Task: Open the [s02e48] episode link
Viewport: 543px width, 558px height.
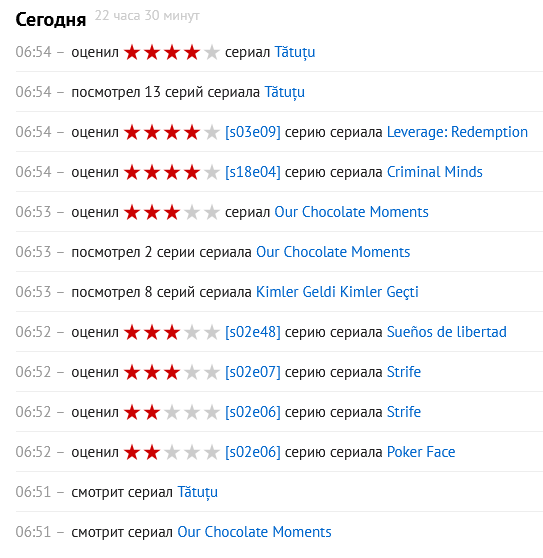Action: [253, 332]
